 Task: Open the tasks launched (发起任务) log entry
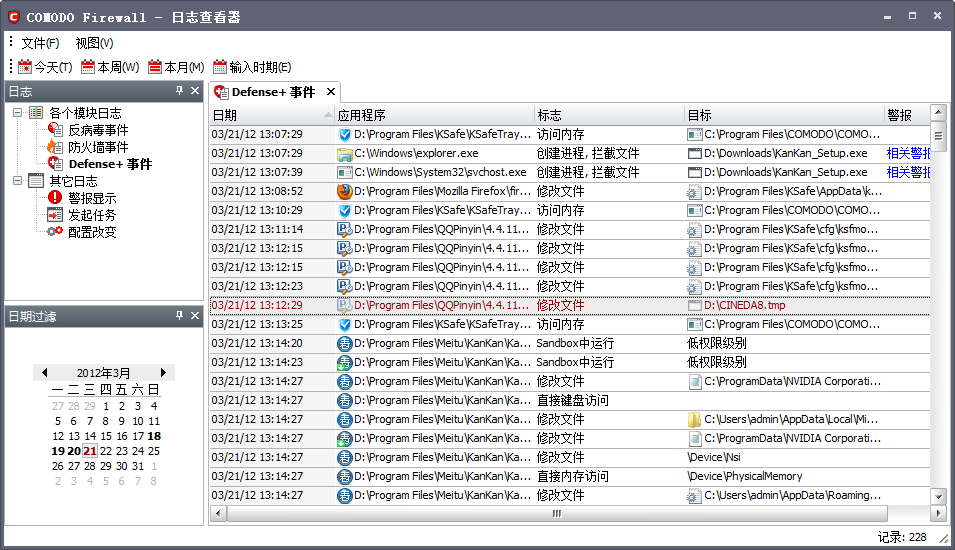click(91, 215)
